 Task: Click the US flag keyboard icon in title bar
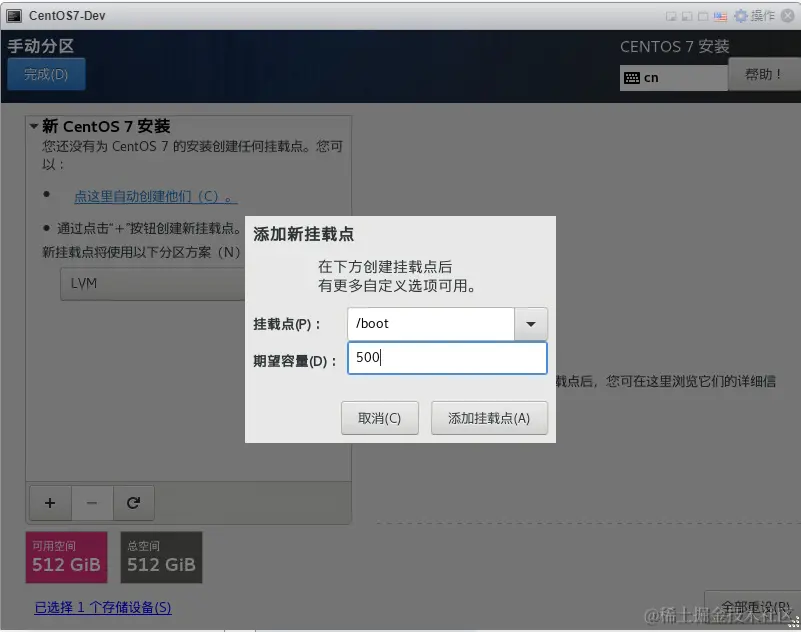coord(720,16)
